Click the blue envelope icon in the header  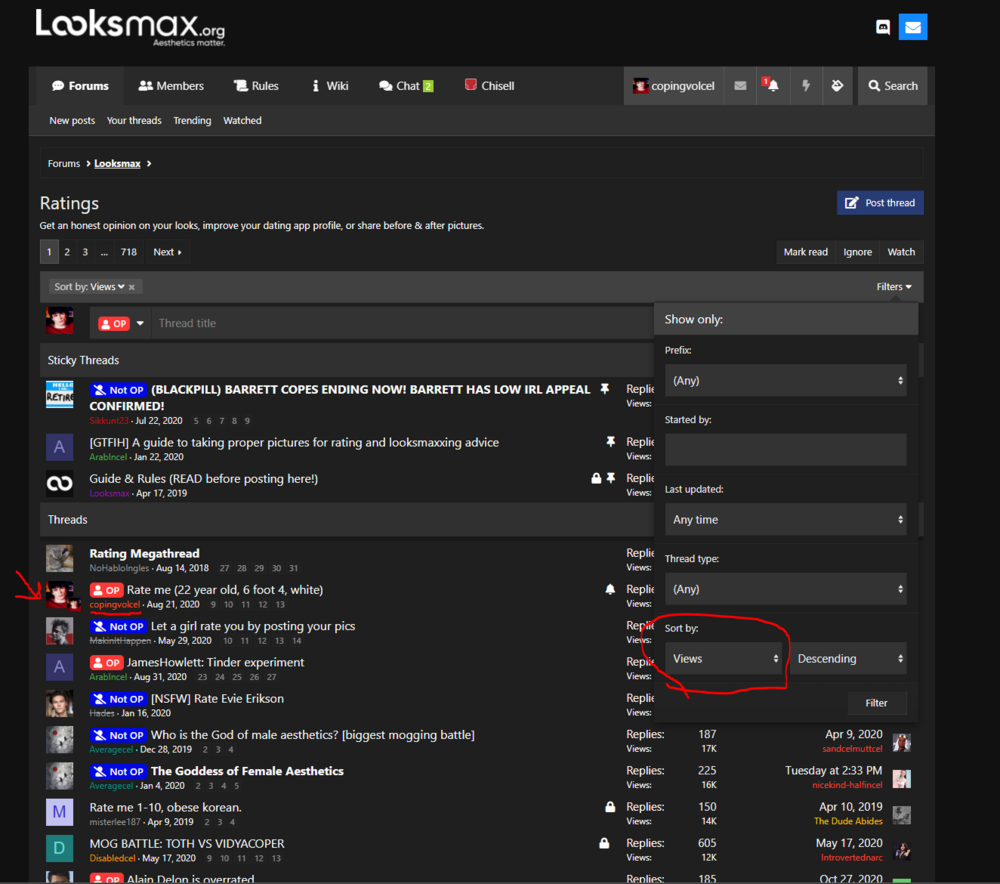(x=913, y=27)
